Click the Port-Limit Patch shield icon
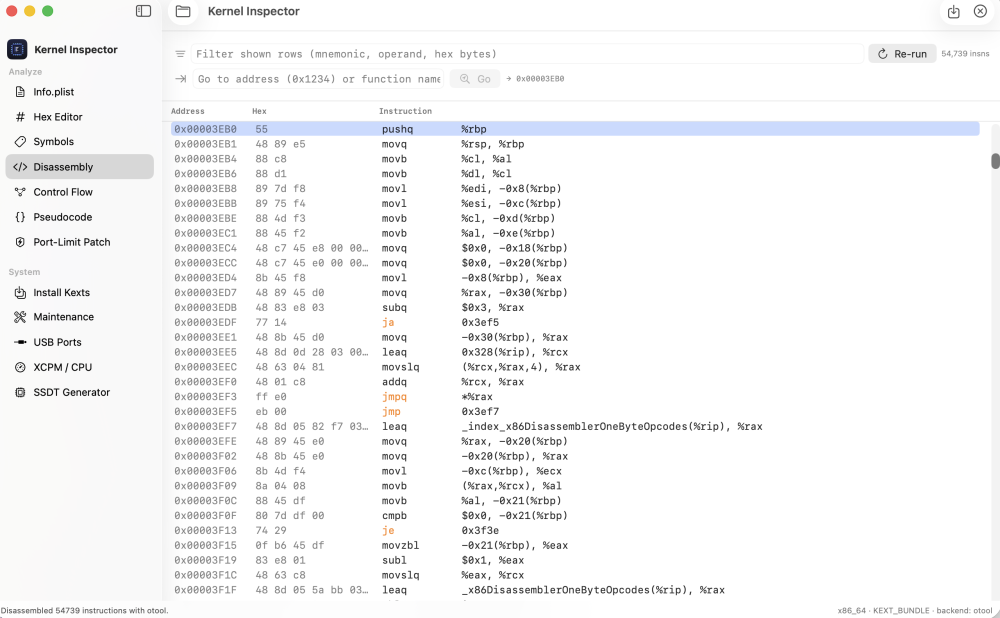Image resolution: width=1000 pixels, height=618 pixels. coord(20,242)
